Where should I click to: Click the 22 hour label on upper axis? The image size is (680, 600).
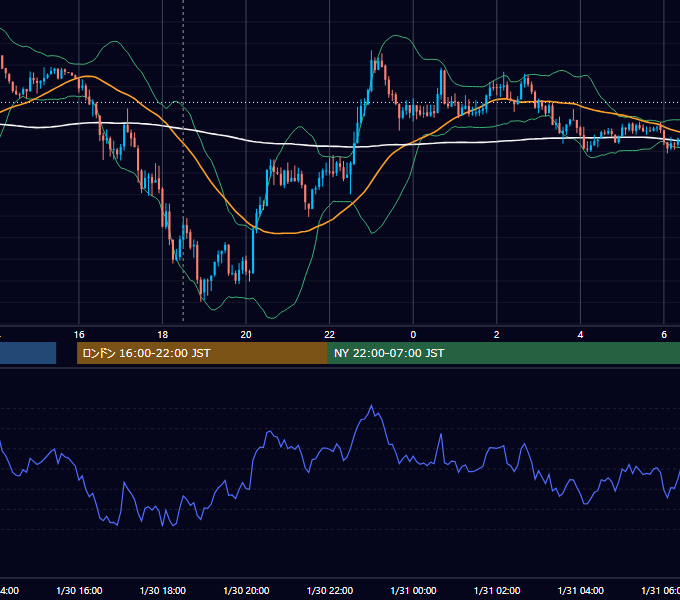(x=330, y=335)
